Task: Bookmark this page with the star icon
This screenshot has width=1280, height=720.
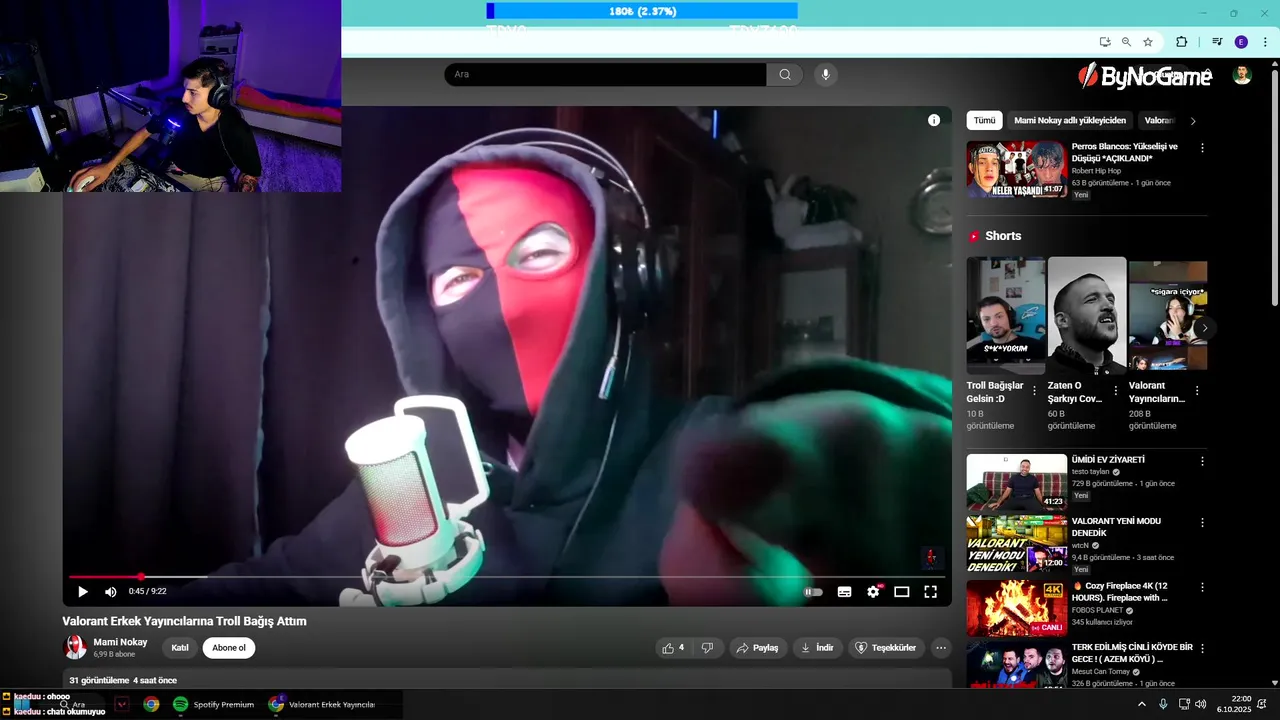Action: (x=1148, y=42)
